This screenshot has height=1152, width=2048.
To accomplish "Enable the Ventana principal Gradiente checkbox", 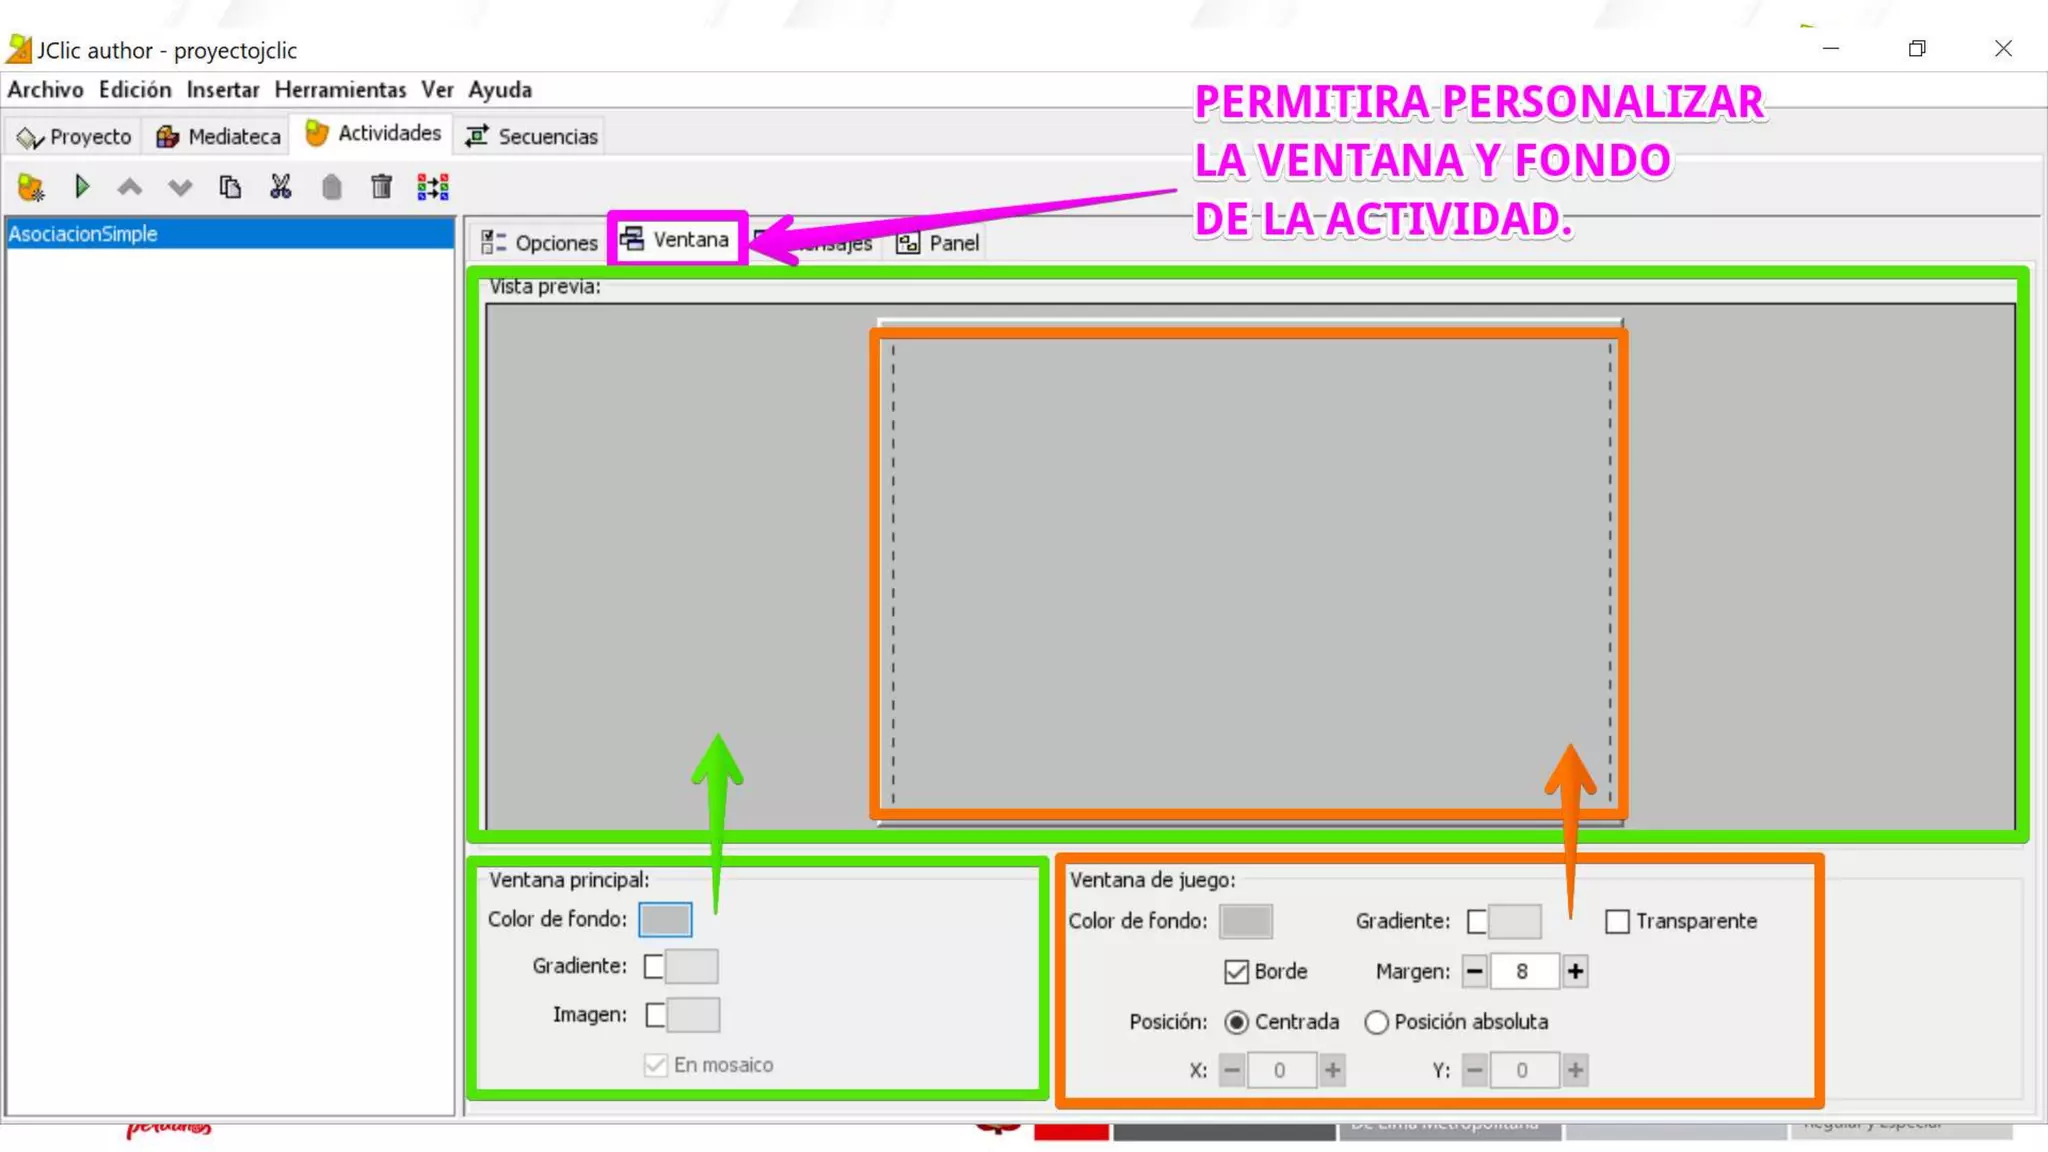I will [654, 966].
